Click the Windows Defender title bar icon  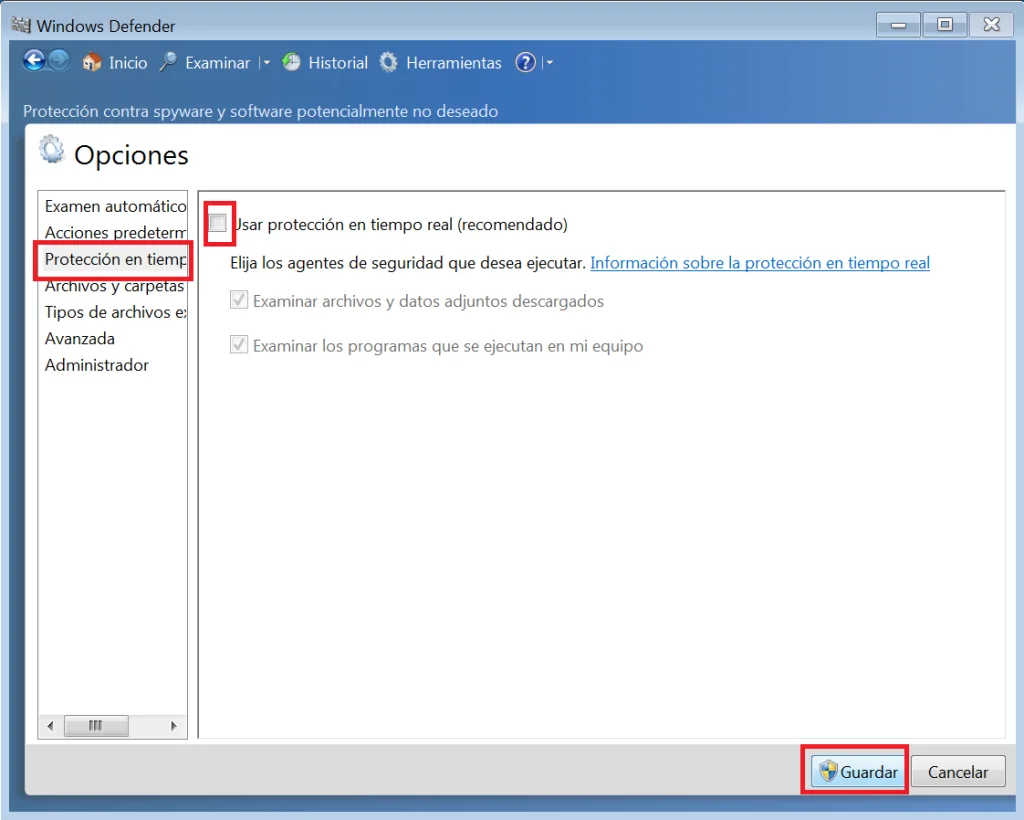(x=20, y=24)
